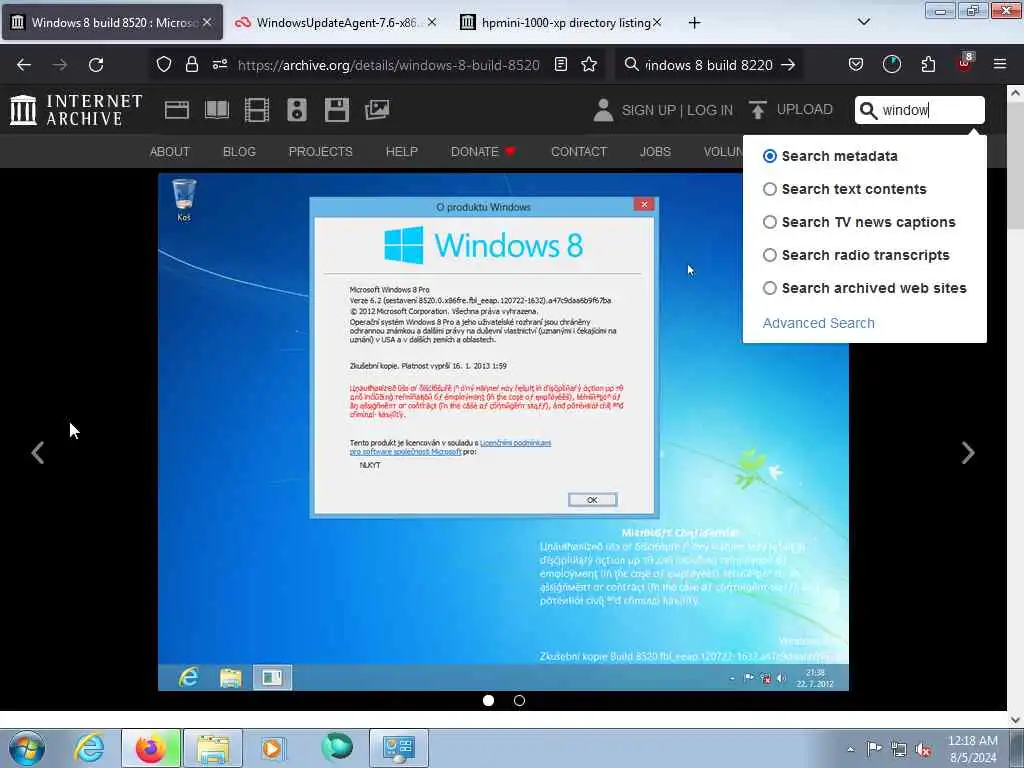Open the Internet Archive web icon
The image size is (1024, 768).
[x=176, y=110]
